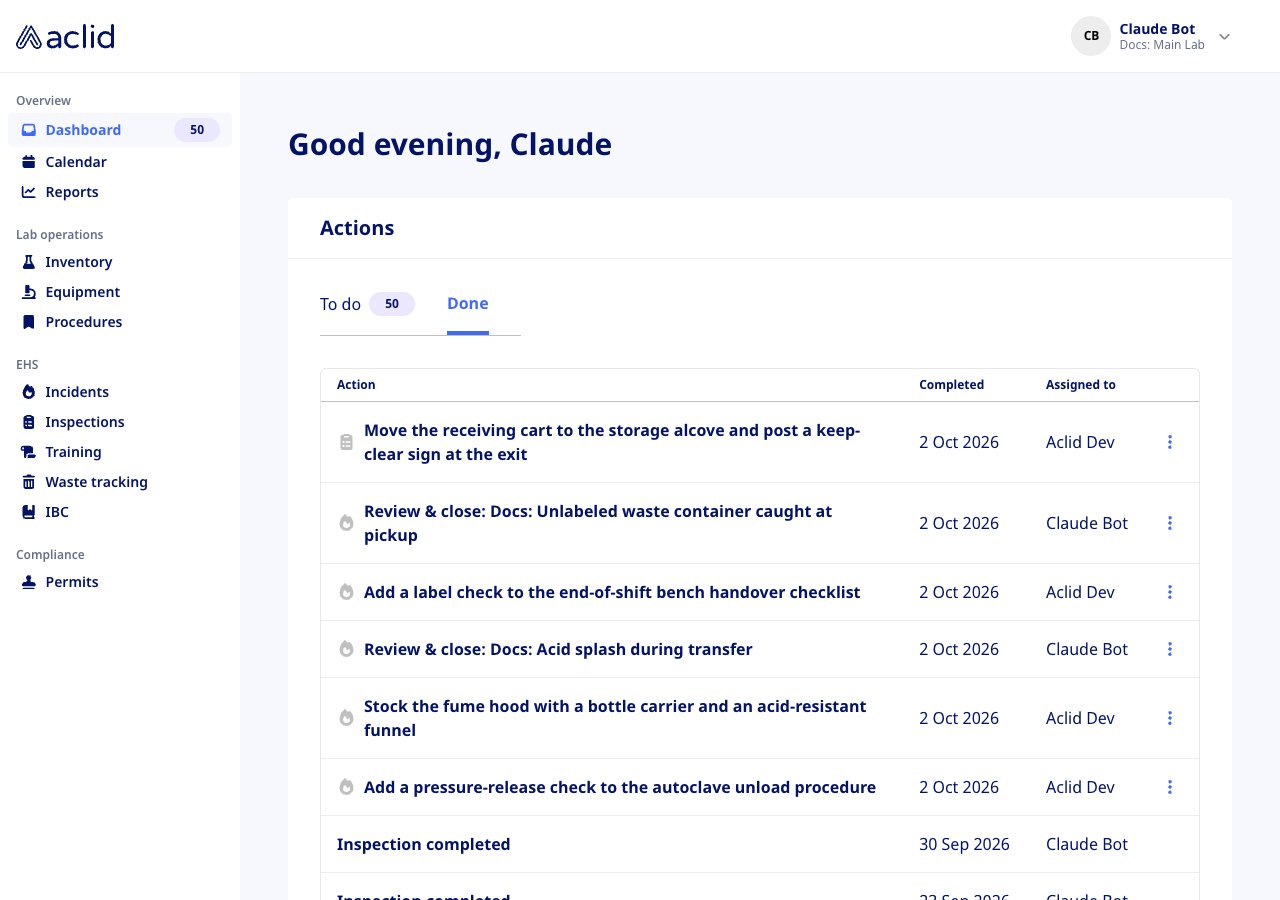1280x900 pixels.
Task: Click the Training icon in sidebar
Action: coord(29,452)
